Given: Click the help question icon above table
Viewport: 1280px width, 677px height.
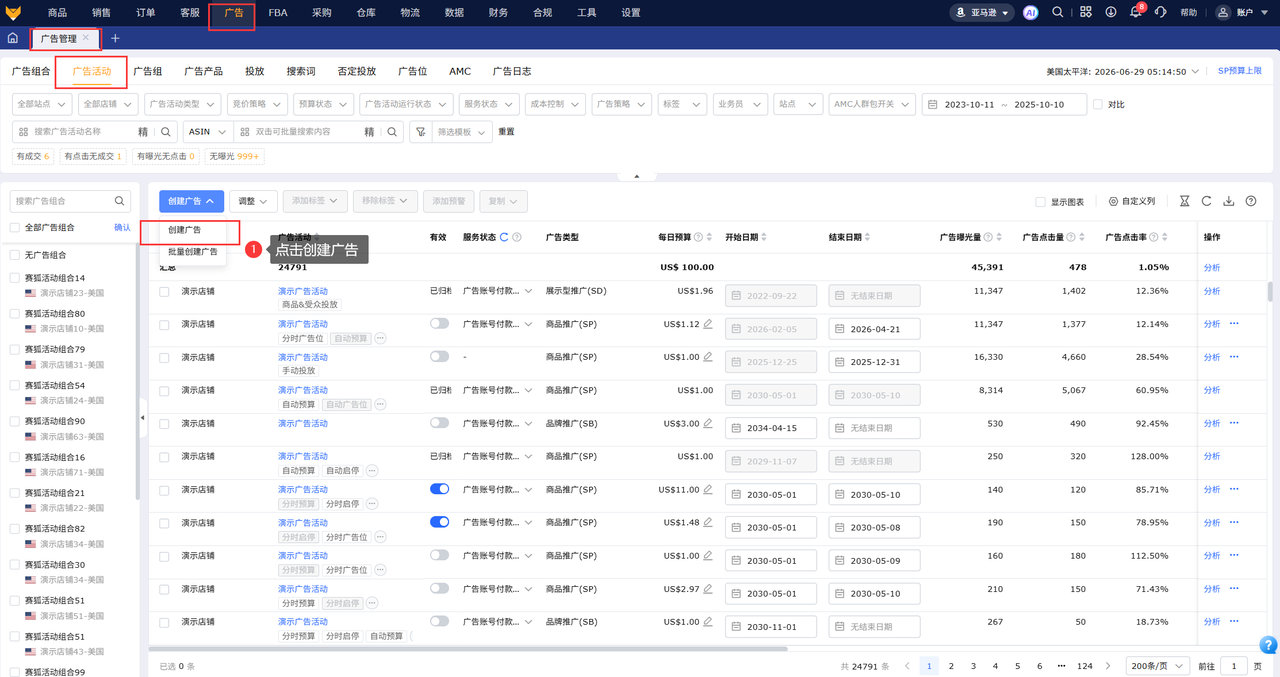Looking at the screenshot, I should click(1251, 201).
